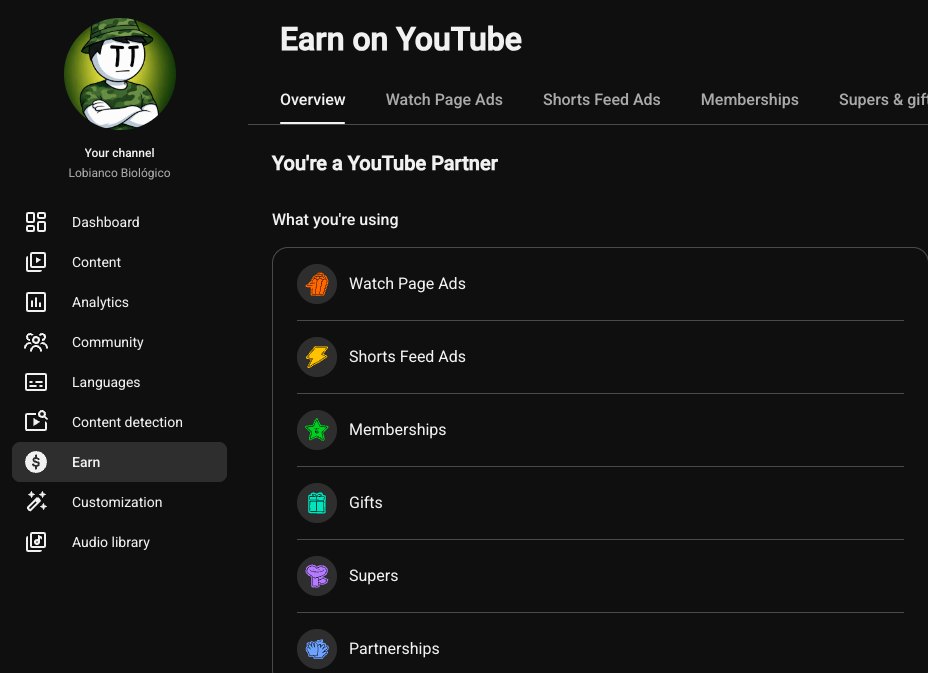Open Community in the sidebar
Screen dimensions: 928x673
[x=120, y=342]
